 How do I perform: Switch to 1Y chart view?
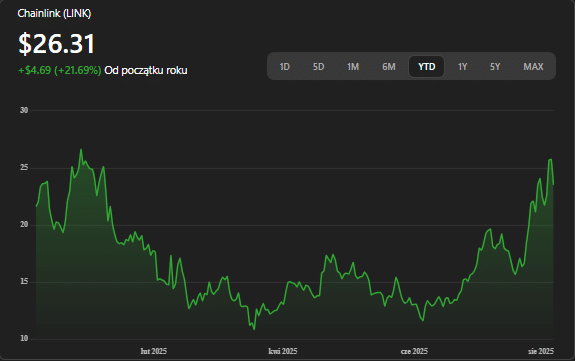(x=462, y=66)
